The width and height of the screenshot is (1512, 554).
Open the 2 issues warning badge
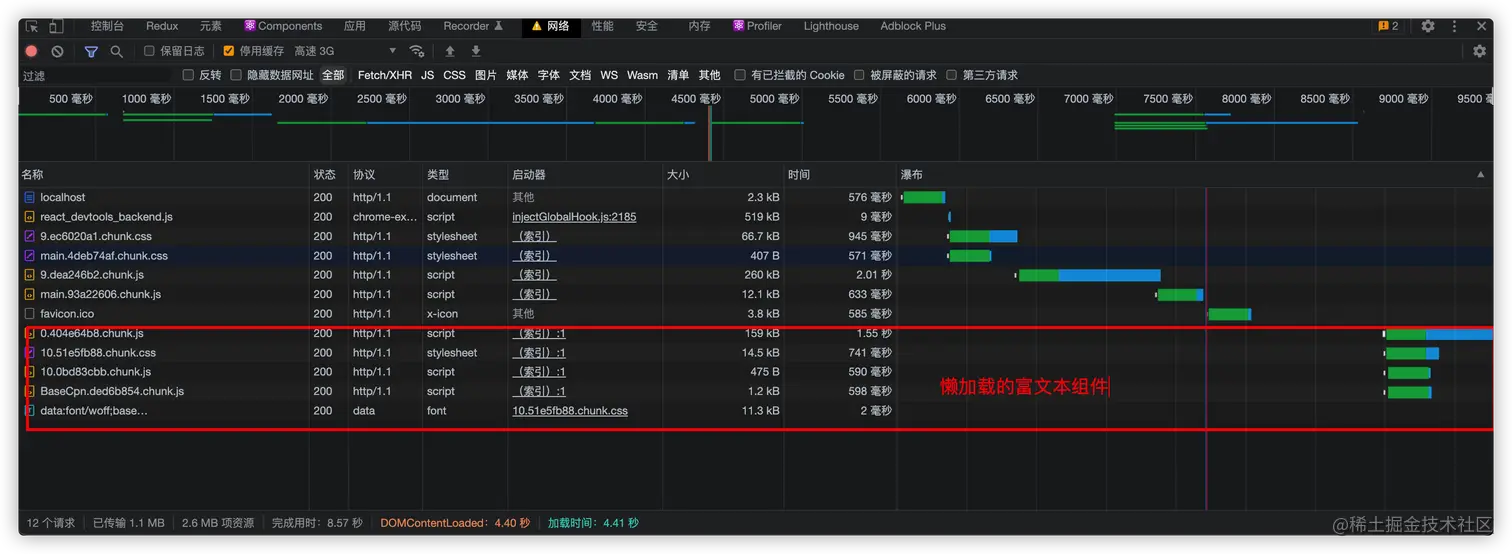coord(1388,26)
